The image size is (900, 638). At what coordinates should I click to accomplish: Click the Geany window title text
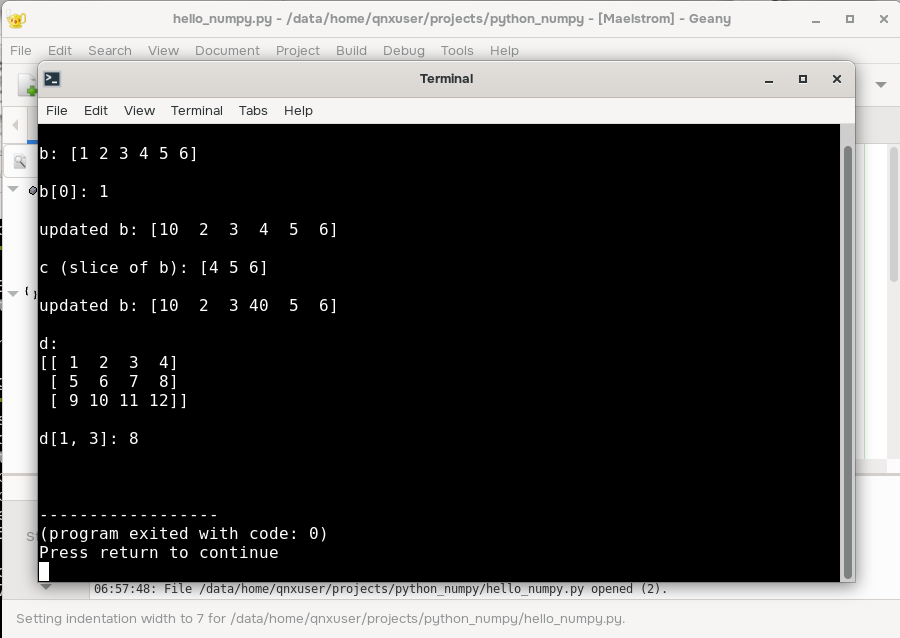point(452,19)
